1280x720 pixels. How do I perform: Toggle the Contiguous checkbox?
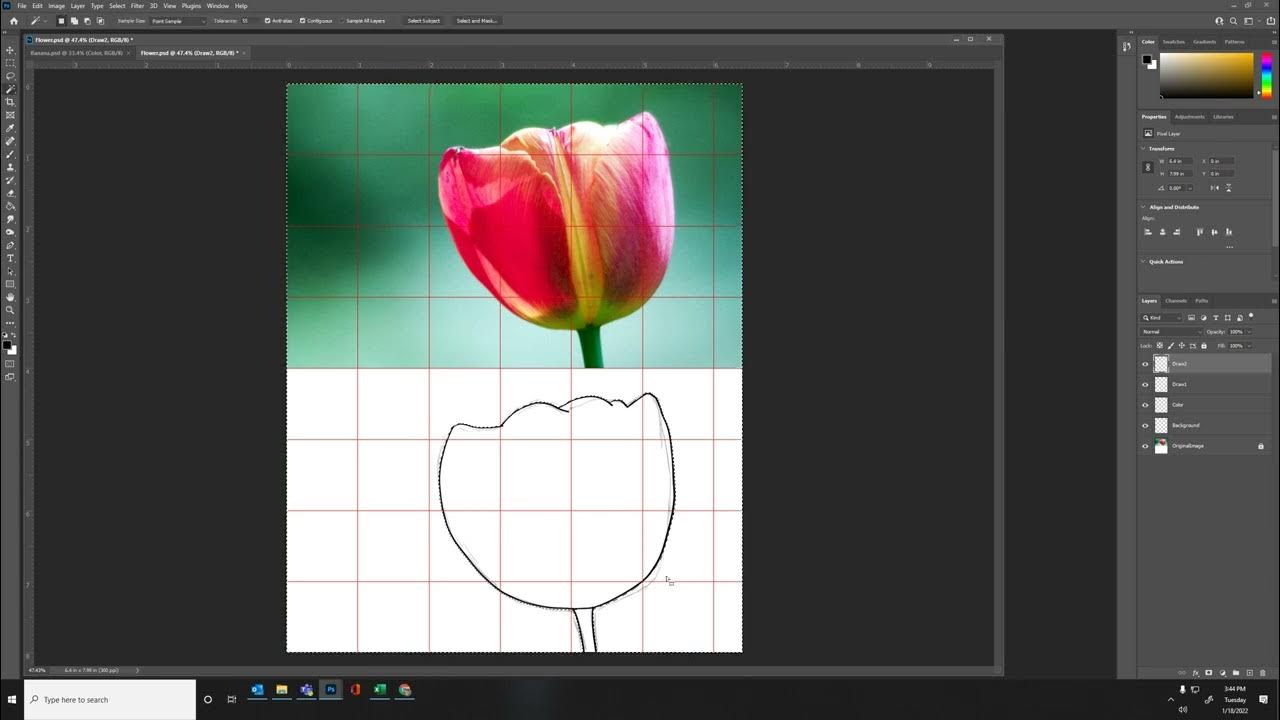coord(302,21)
